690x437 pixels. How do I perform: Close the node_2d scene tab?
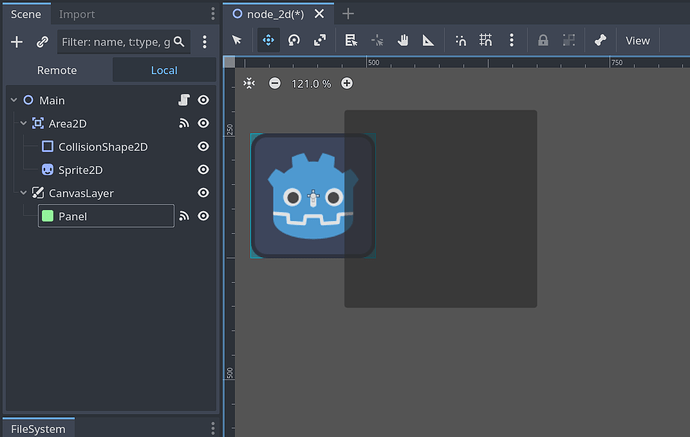[319, 14]
